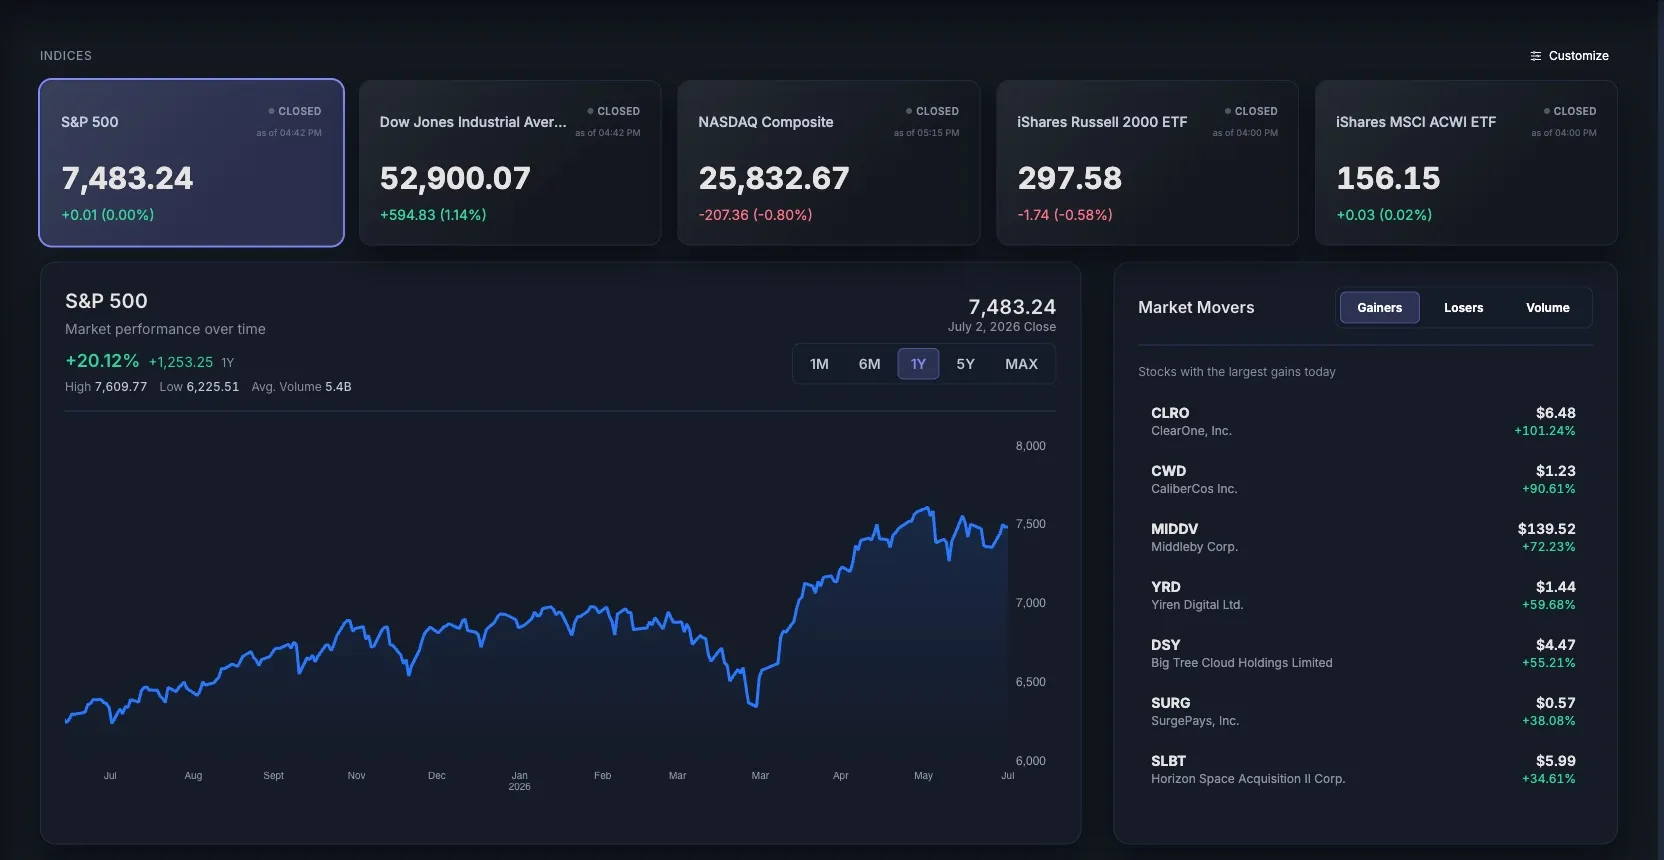Click the NASDAQ value 25,832.67
Image resolution: width=1664 pixels, height=860 pixels.
click(774, 178)
